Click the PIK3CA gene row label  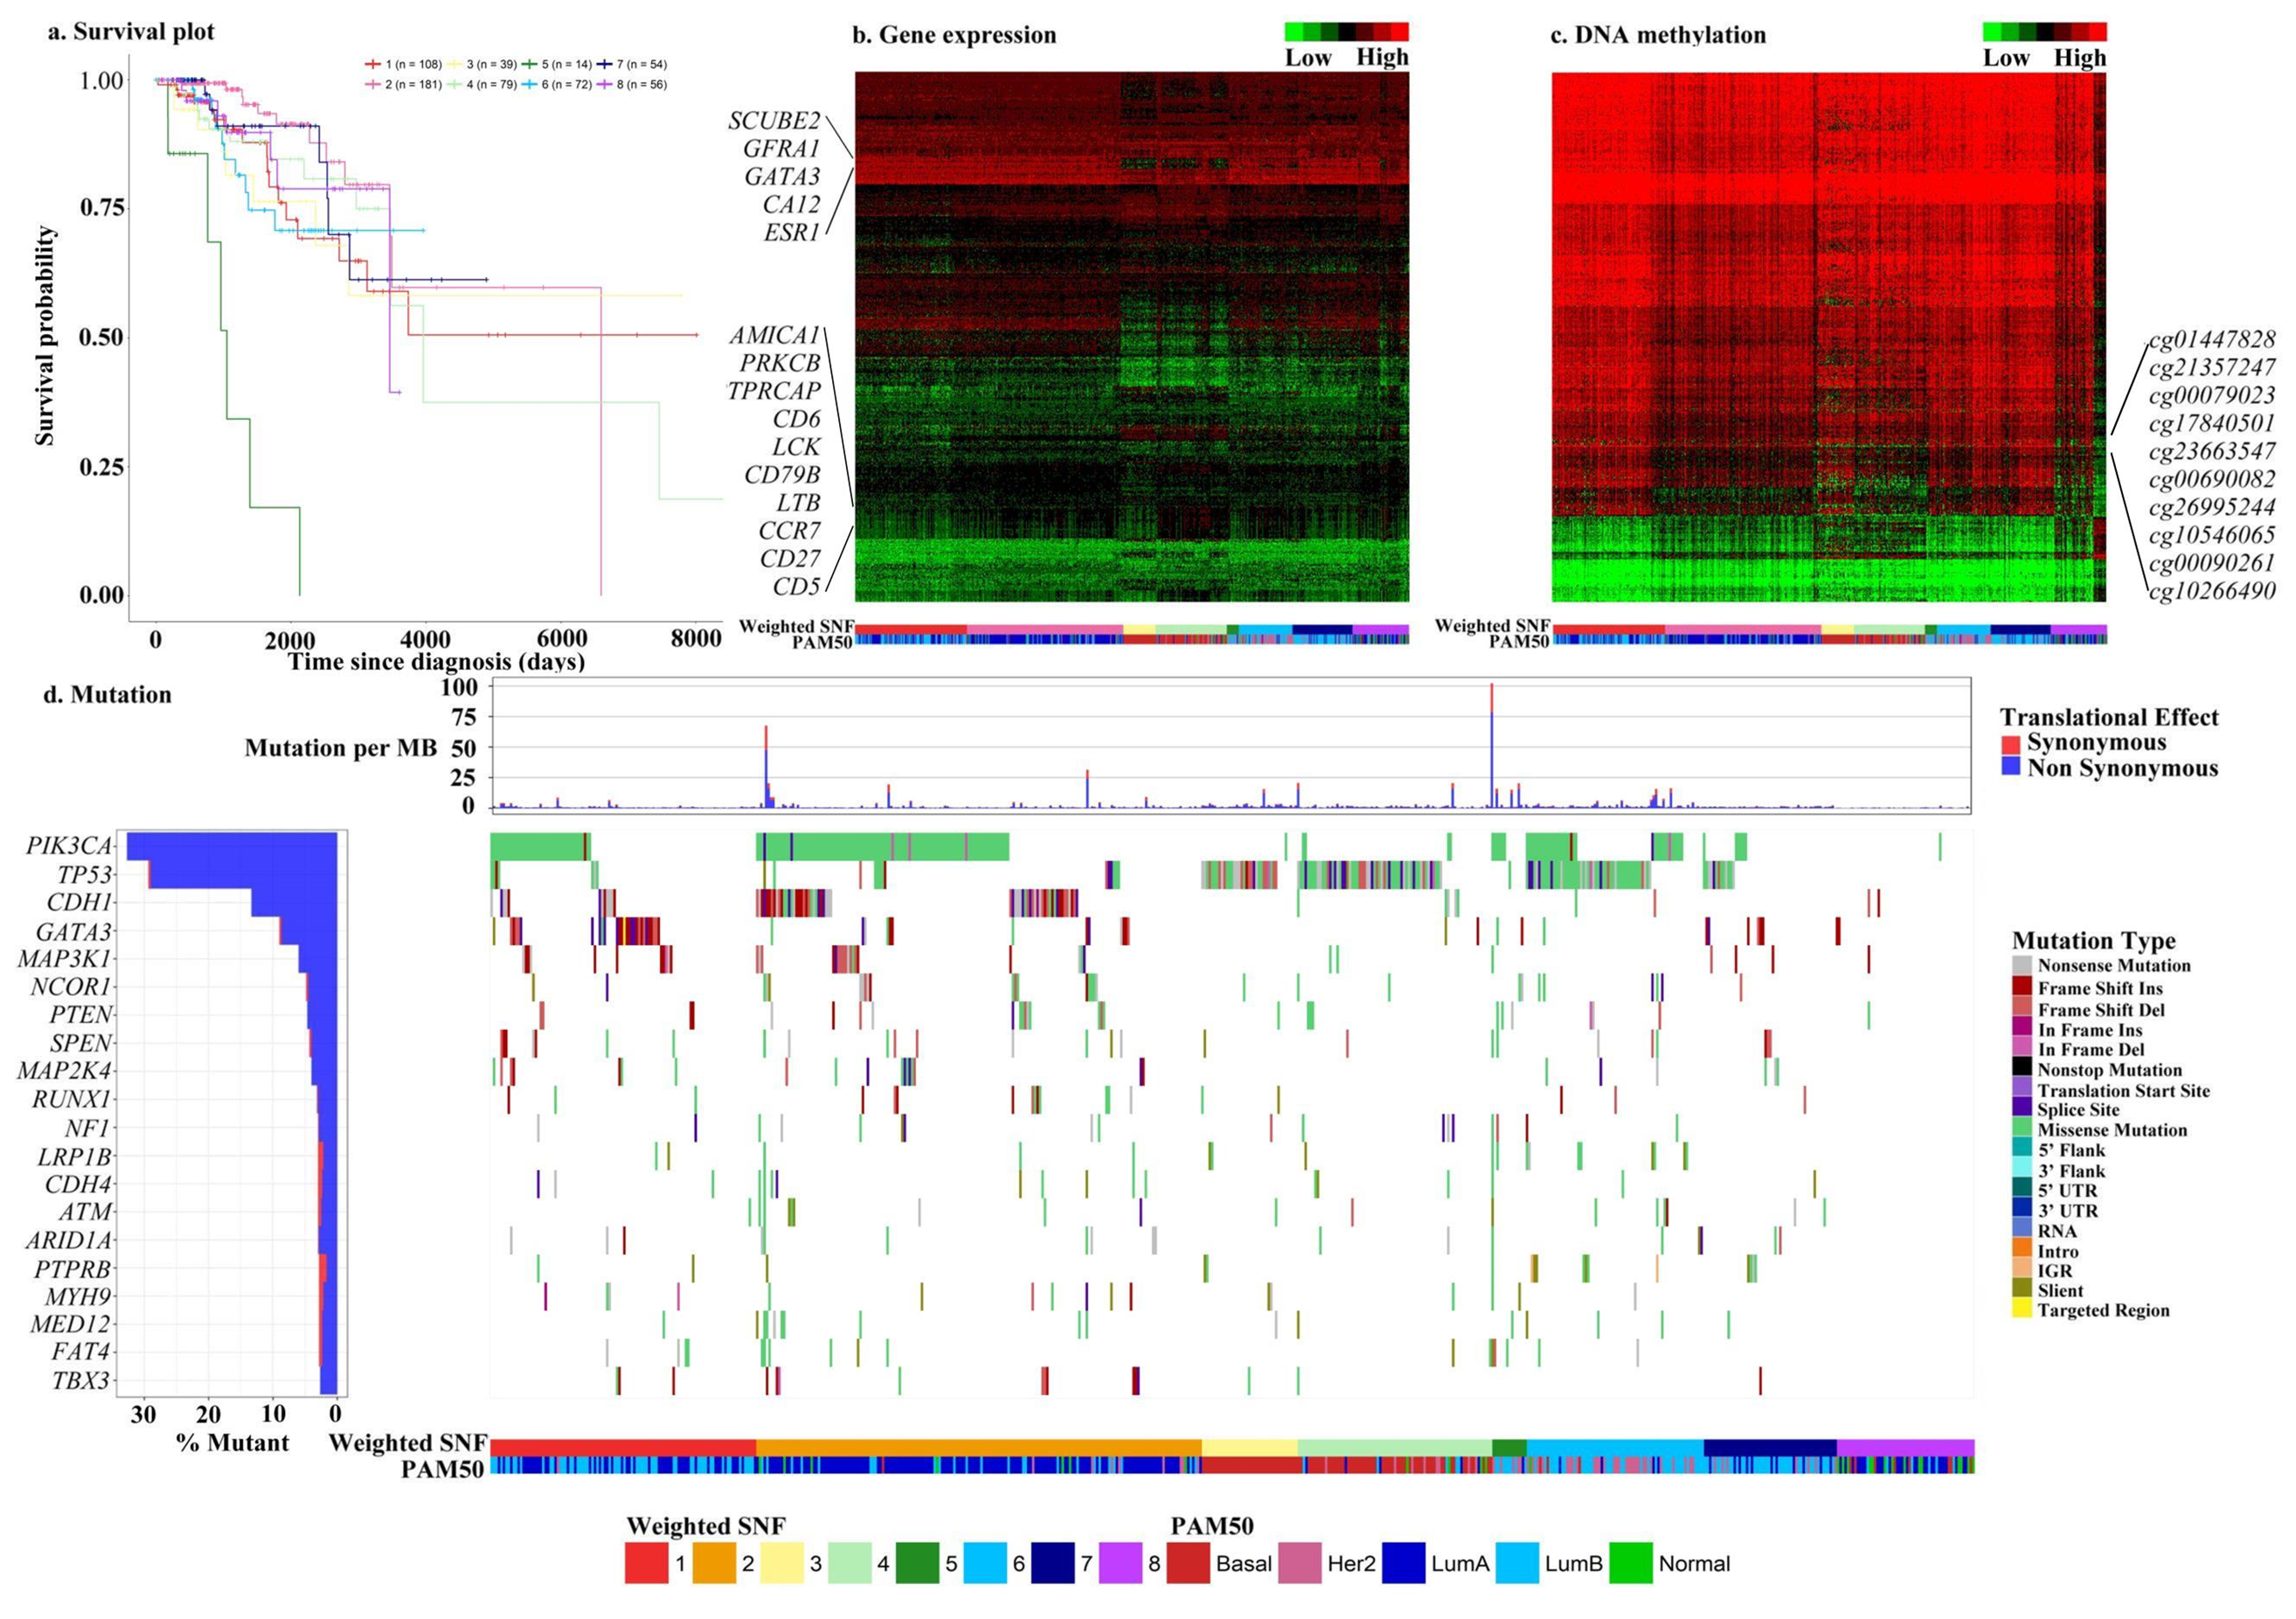point(68,846)
